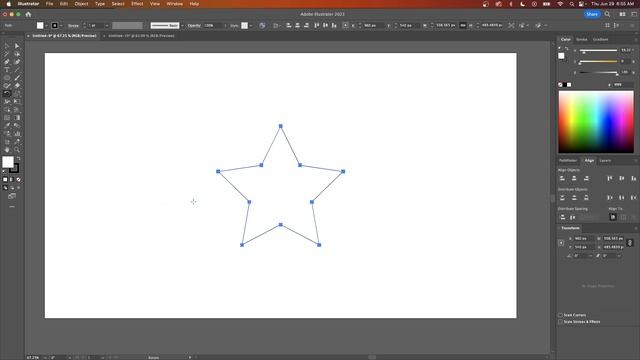
Task: Select the Gradient tool in toolbar
Action: tap(17, 118)
